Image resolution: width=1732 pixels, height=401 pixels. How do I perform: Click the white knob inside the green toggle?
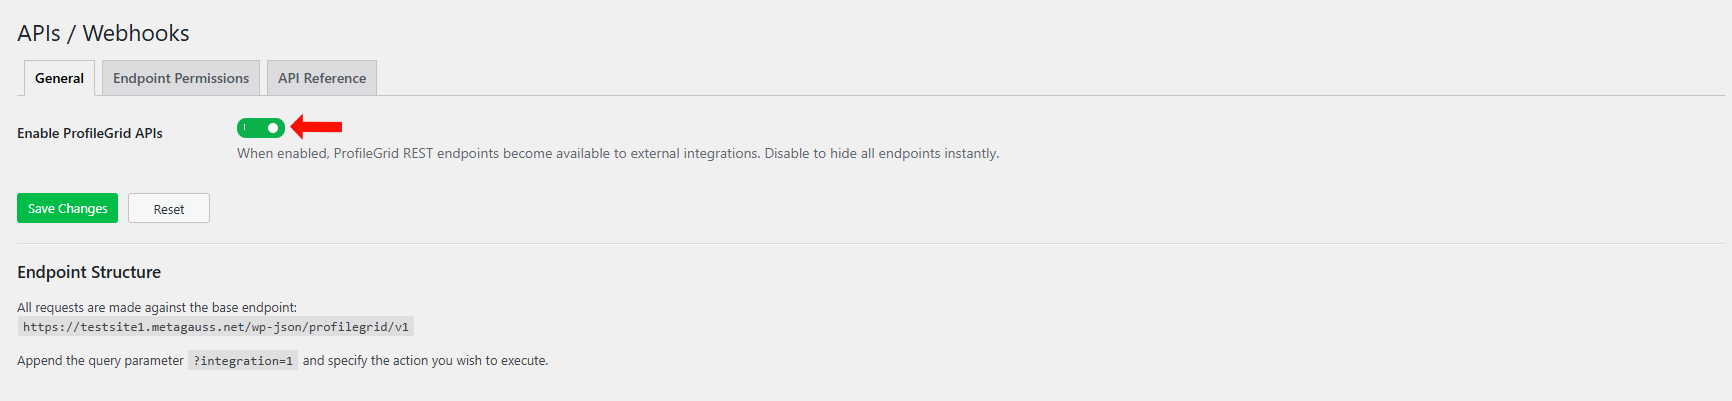click(273, 128)
